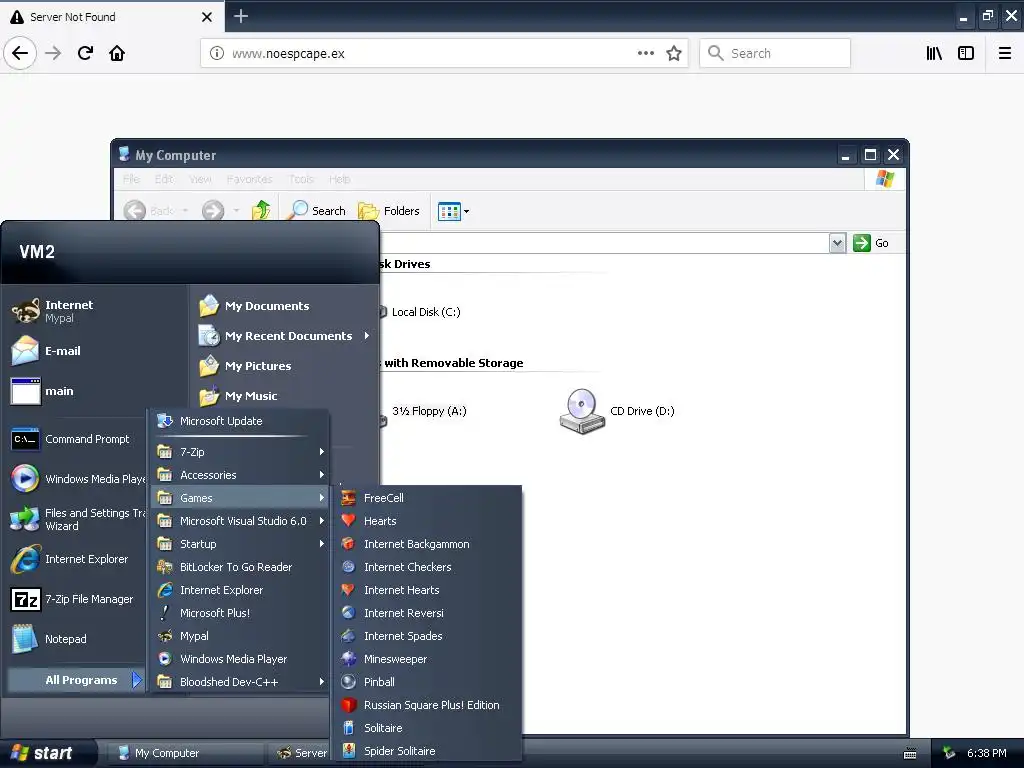Click the Games folder entry

[x=240, y=498]
